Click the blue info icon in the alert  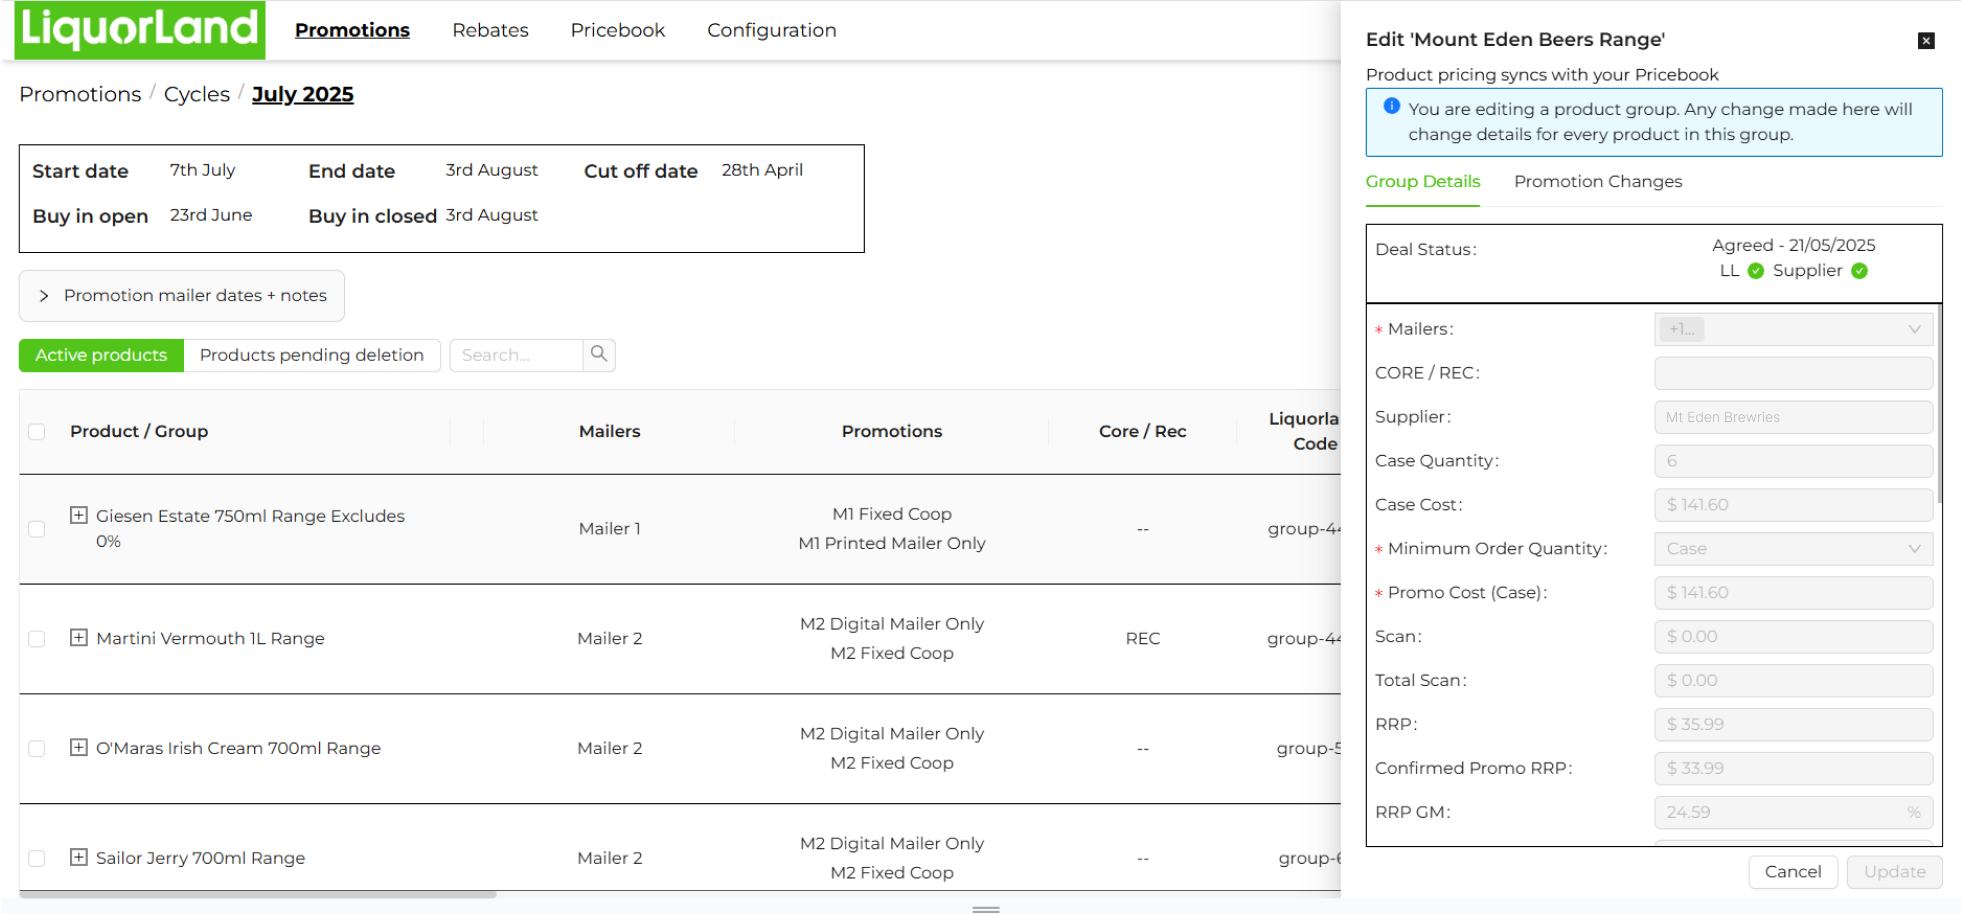(x=1391, y=107)
